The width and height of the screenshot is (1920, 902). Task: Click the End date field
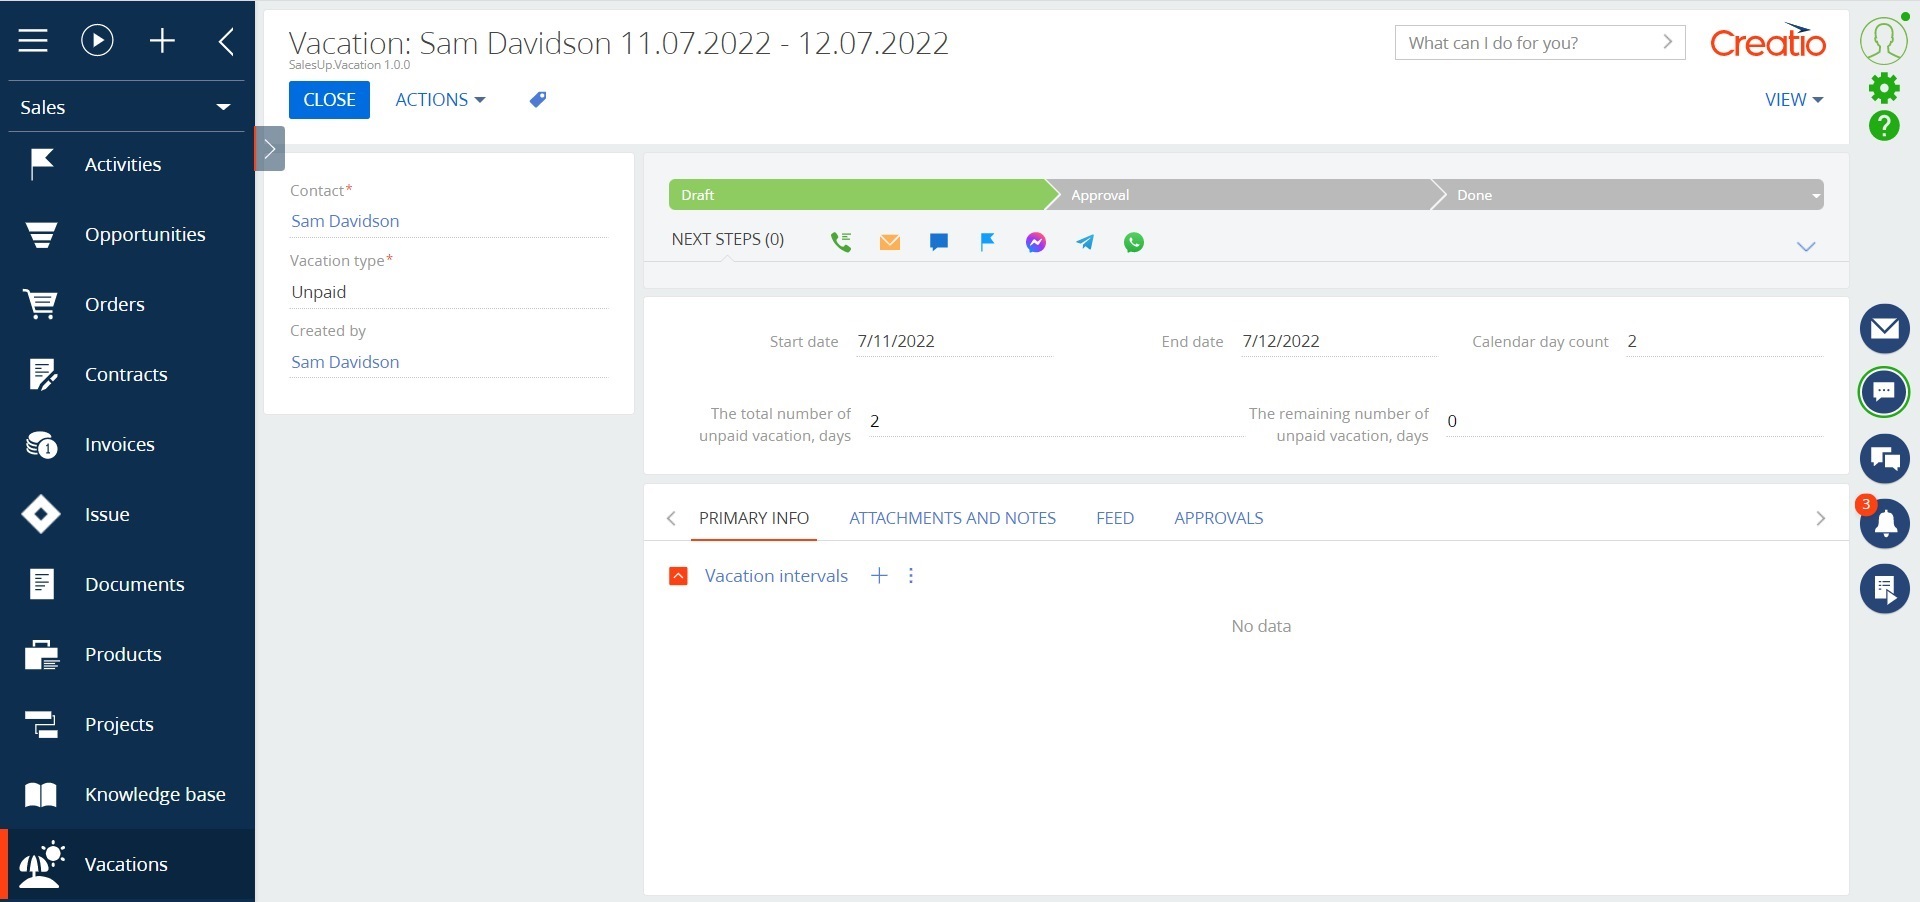click(x=1339, y=341)
